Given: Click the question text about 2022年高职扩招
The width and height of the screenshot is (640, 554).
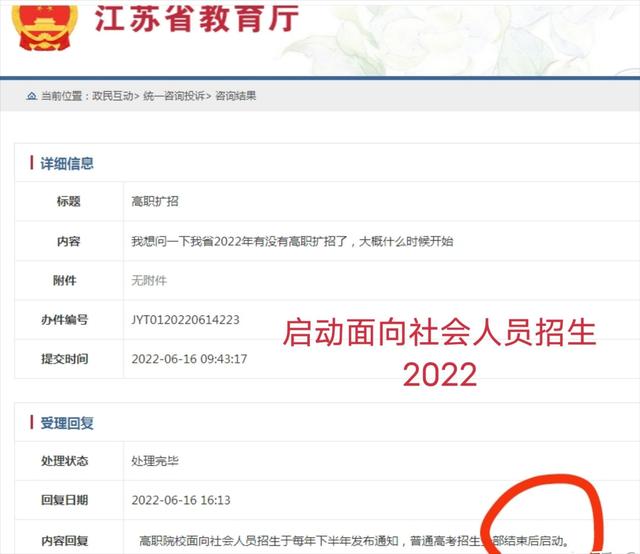Looking at the screenshot, I should pyautogui.click(x=292, y=241).
